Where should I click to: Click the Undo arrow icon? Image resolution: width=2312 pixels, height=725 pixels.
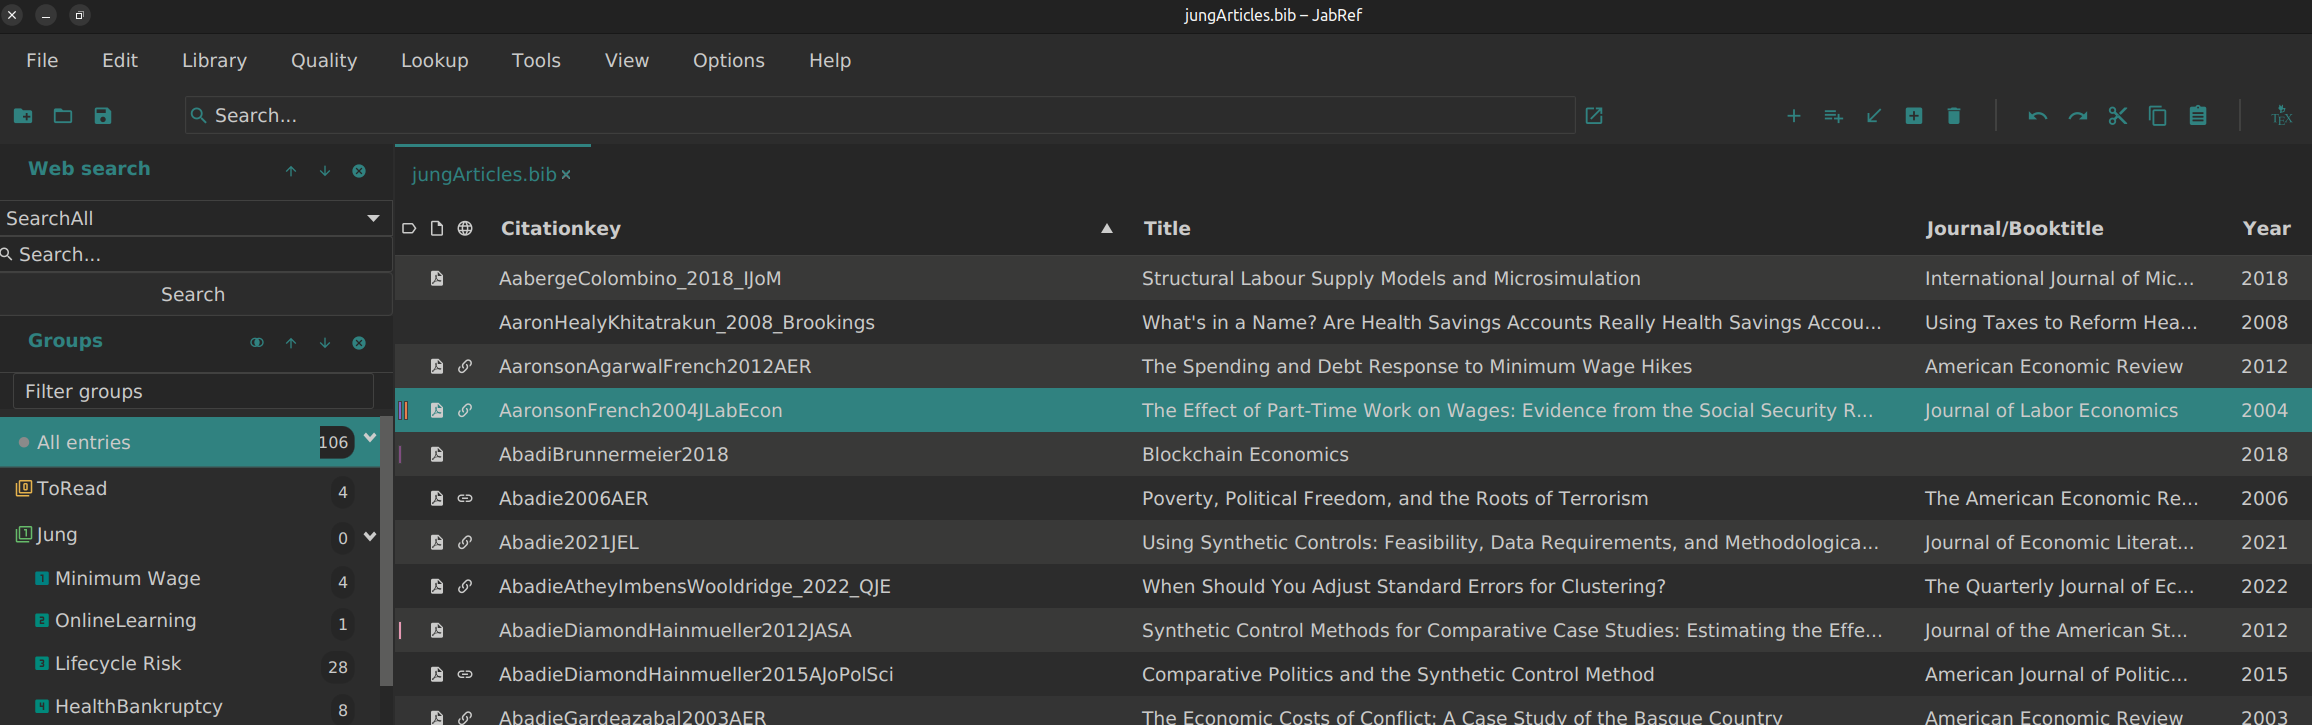point(2037,116)
